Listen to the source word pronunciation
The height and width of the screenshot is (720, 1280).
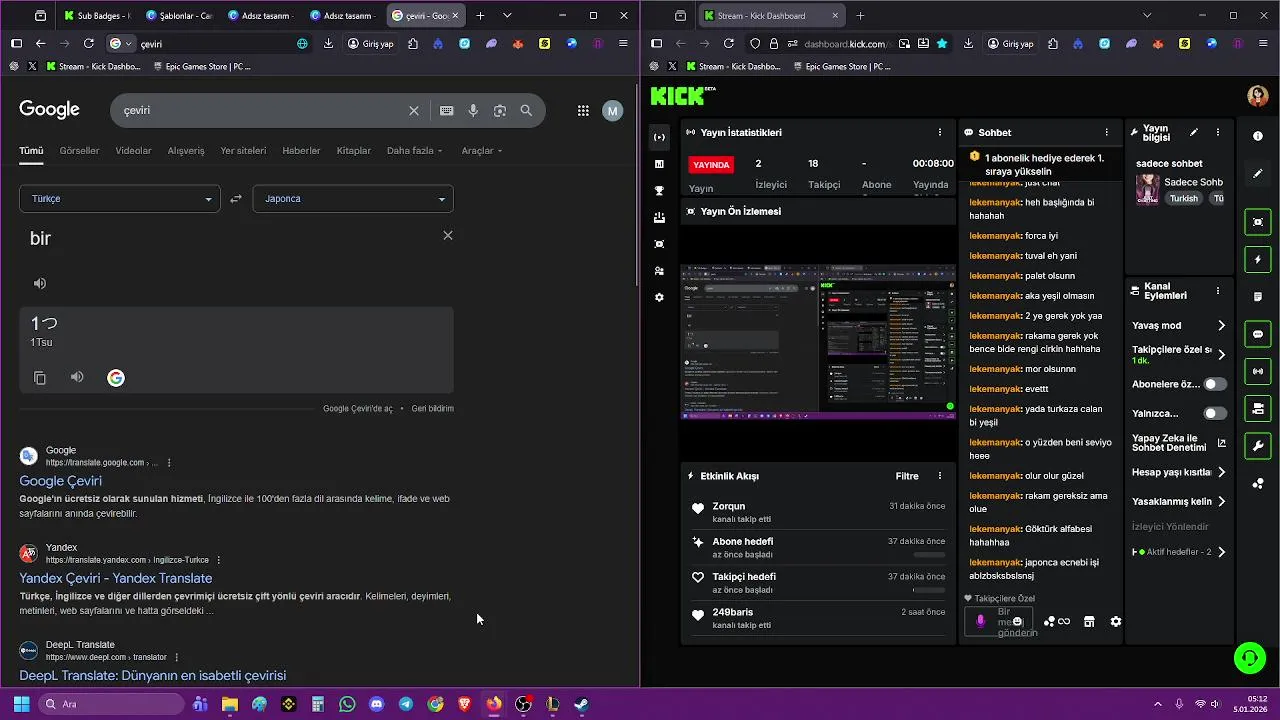coord(40,283)
